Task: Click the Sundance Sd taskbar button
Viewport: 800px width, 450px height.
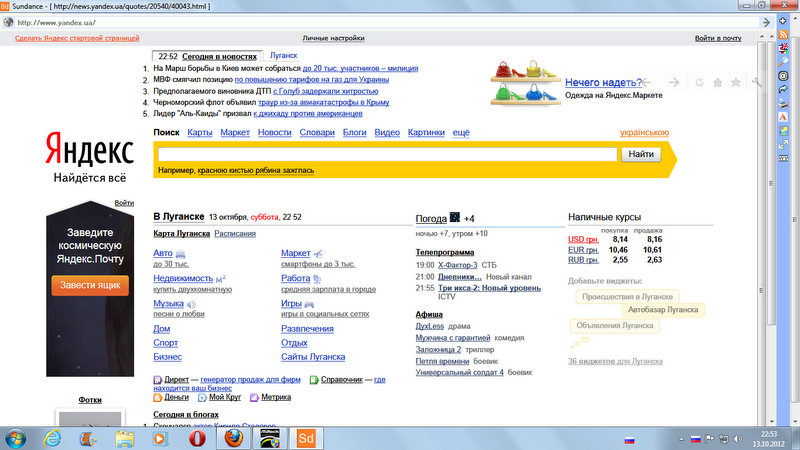Action: coord(306,438)
